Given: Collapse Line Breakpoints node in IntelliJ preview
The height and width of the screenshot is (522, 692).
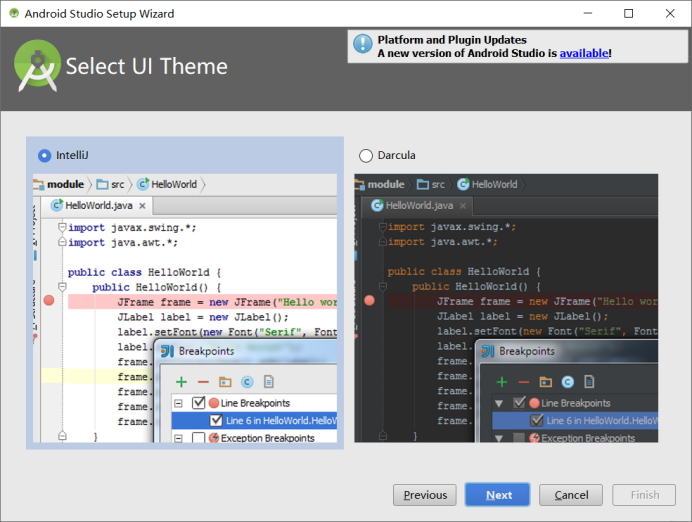Looking at the screenshot, I should click(x=178, y=403).
